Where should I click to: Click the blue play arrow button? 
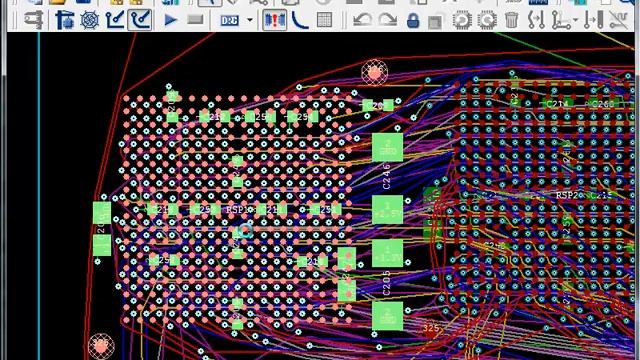(x=170, y=20)
